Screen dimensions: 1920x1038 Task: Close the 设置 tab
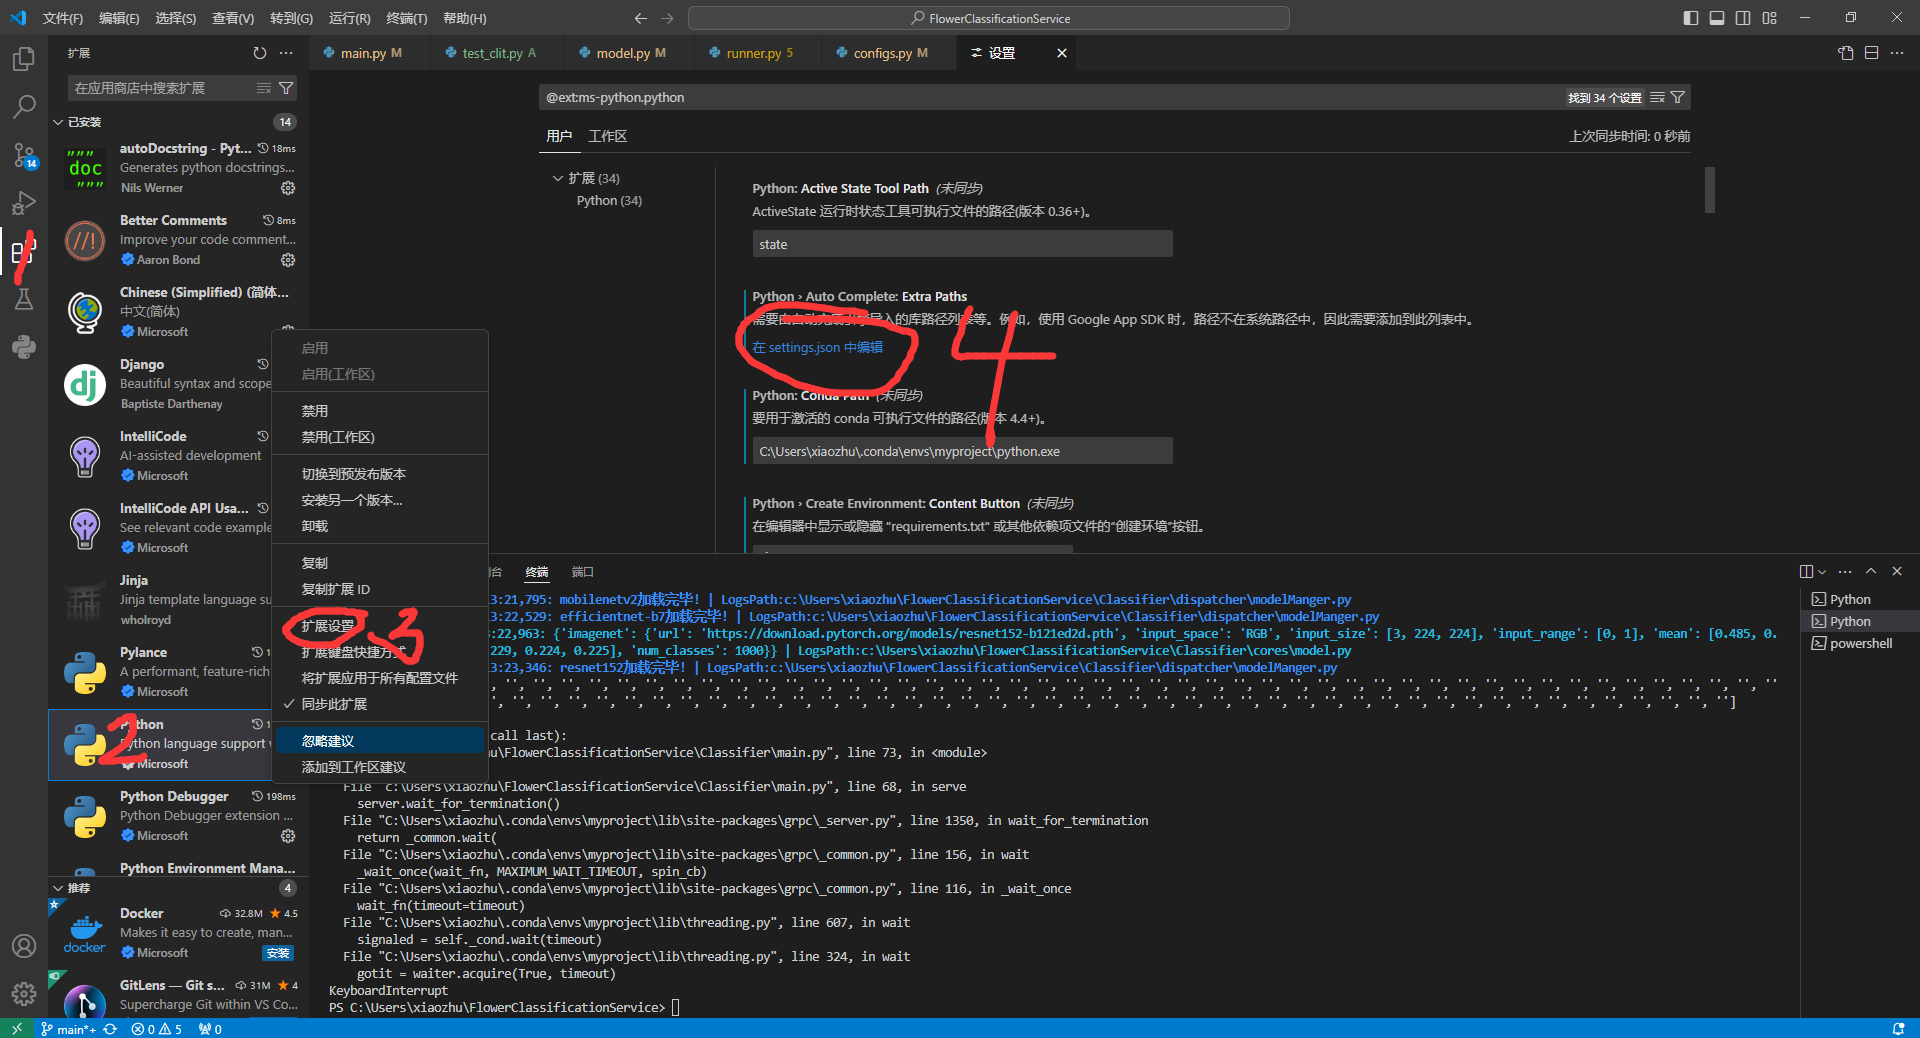1062,53
